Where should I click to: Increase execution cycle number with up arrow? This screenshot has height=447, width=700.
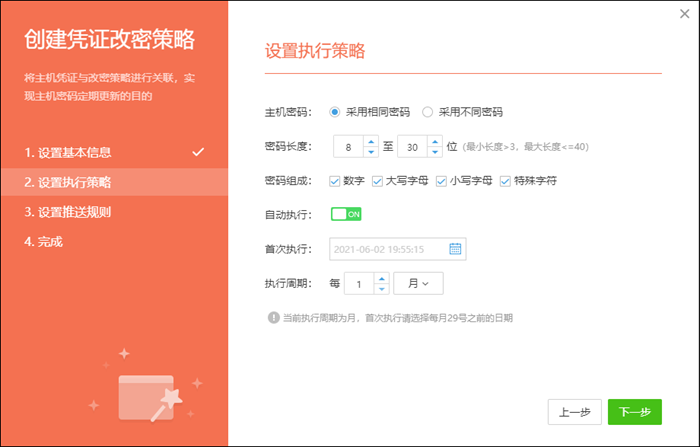pos(381,278)
